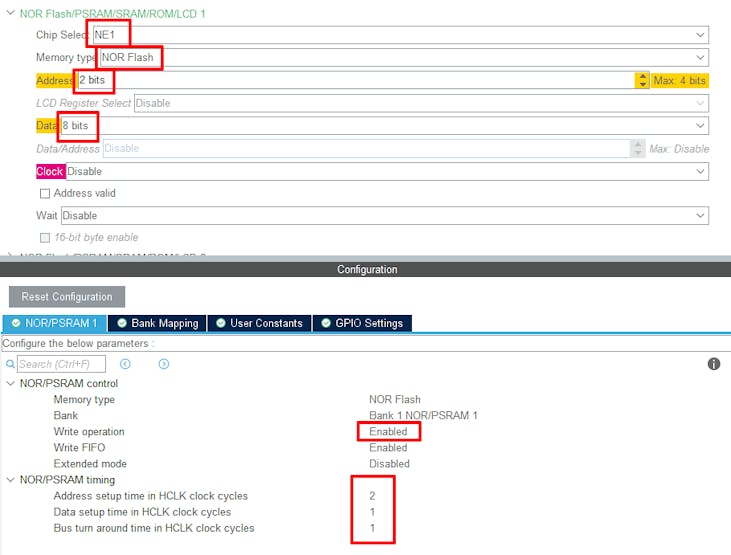The image size is (731, 555).
Task: Collapse the NOR Flash/PSRAM/SRAM/ROM/LCD 1 section
Action: pyautogui.click(x=10, y=13)
